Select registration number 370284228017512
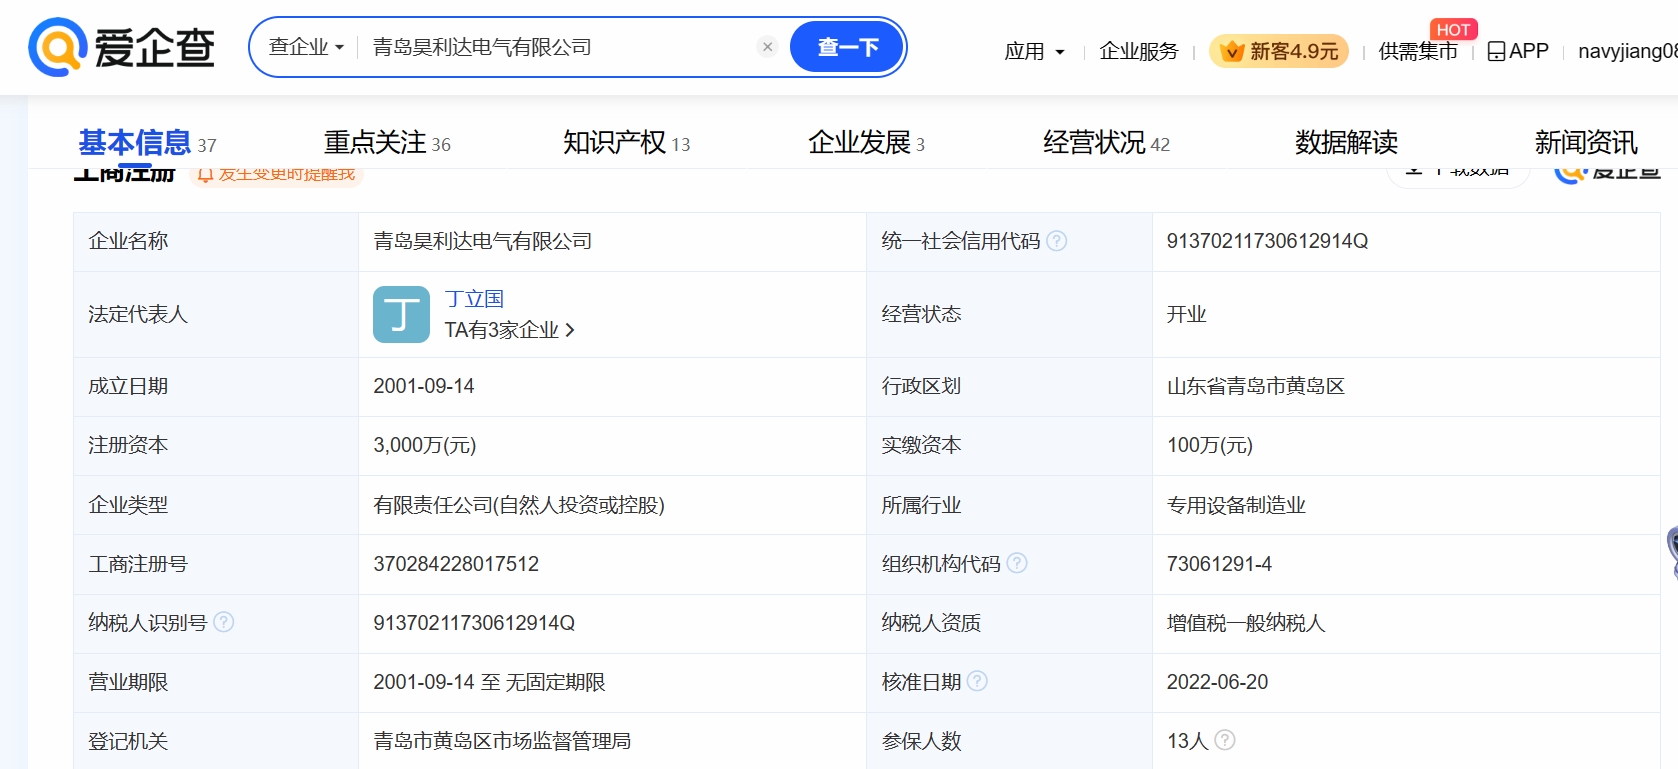 [x=456, y=564]
